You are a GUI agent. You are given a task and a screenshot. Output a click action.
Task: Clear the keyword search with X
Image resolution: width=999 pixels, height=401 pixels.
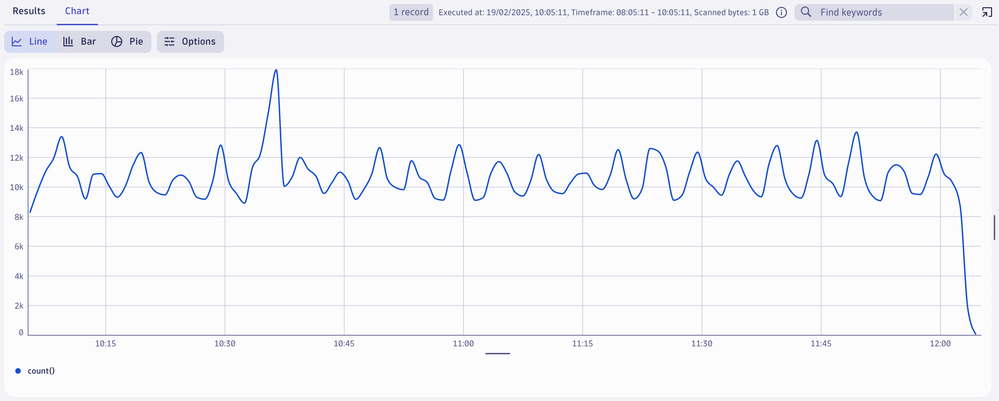[x=963, y=13]
